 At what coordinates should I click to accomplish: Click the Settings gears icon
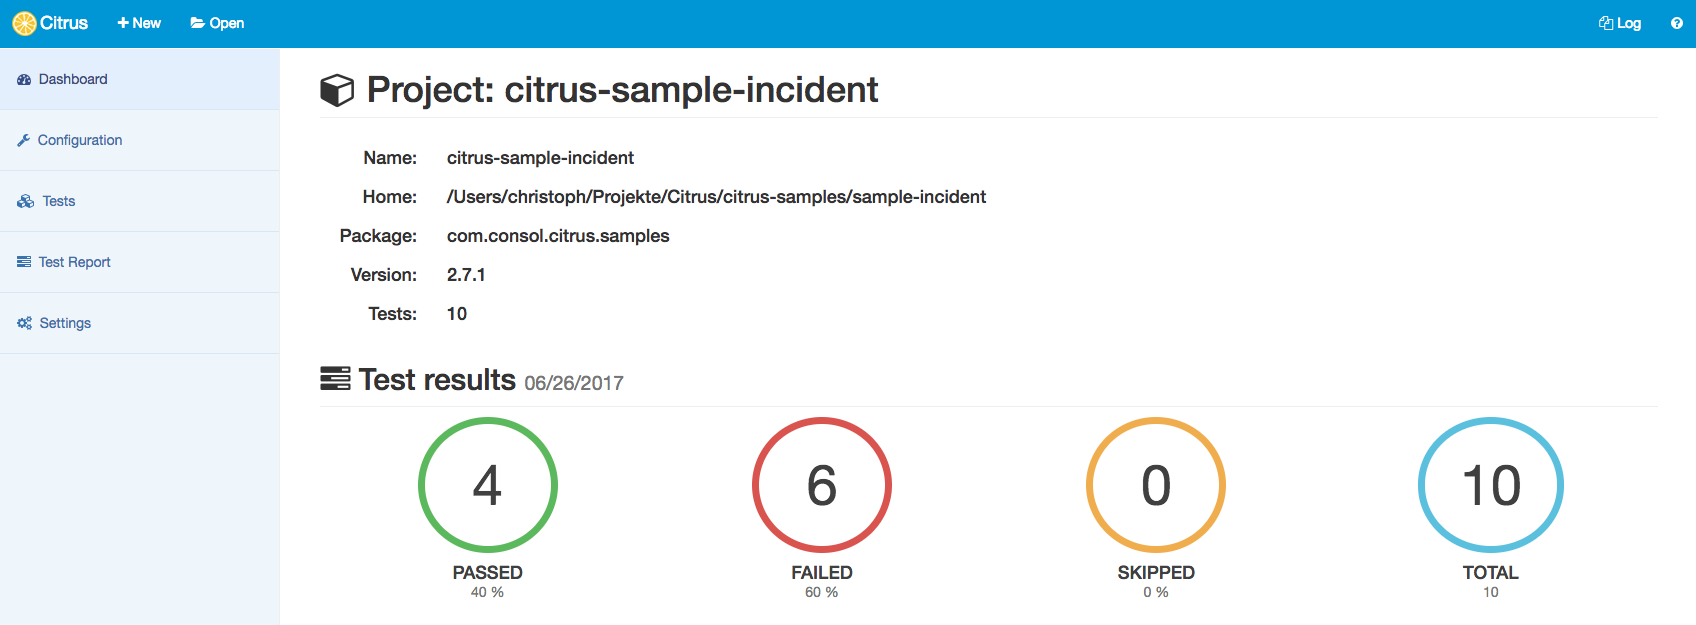tap(25, 324)
